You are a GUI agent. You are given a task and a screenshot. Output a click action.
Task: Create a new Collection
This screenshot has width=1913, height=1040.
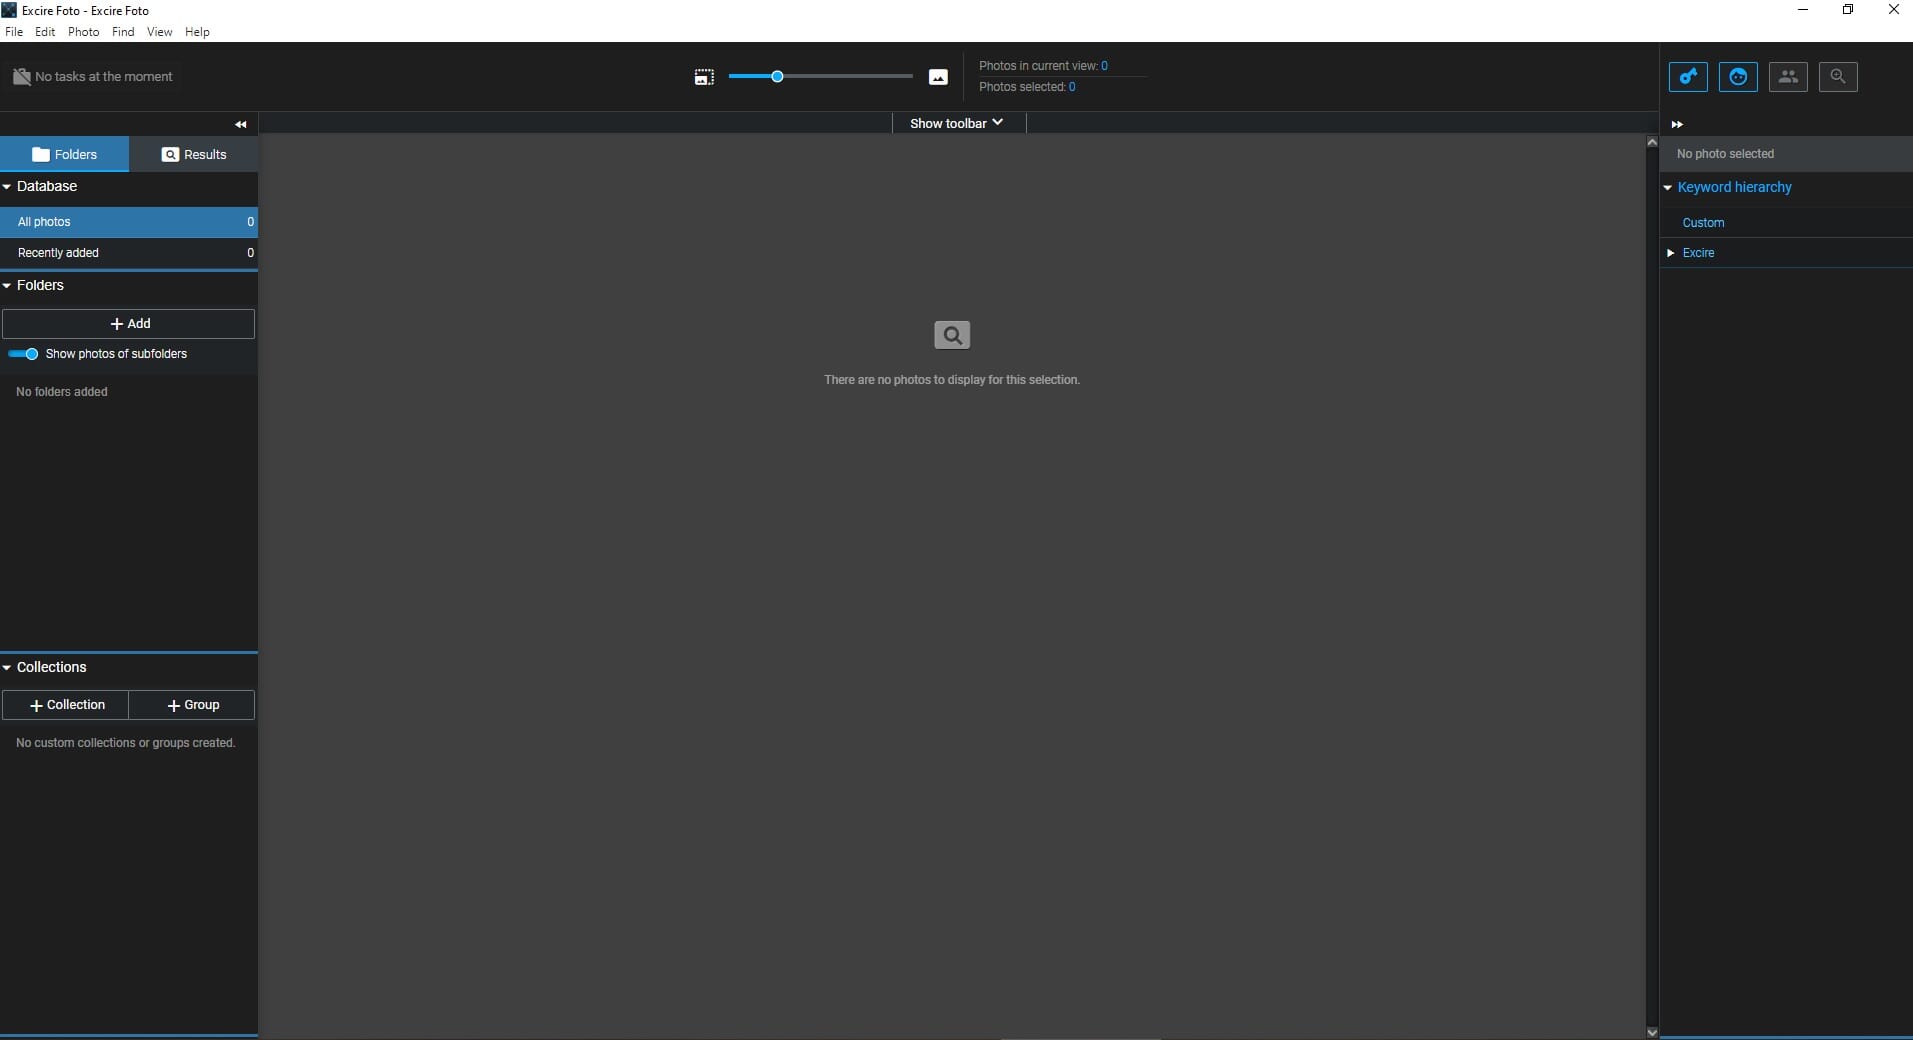(66, 705)
